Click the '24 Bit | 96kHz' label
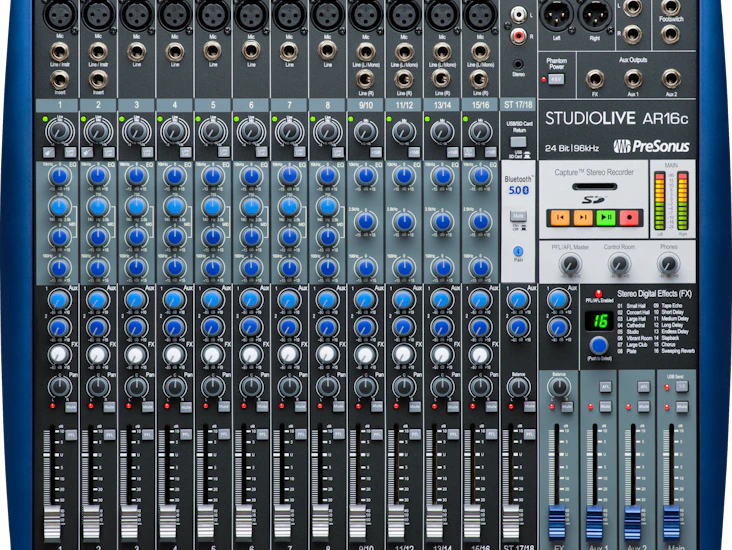732x550 pixels. click(x=572, y=148)
